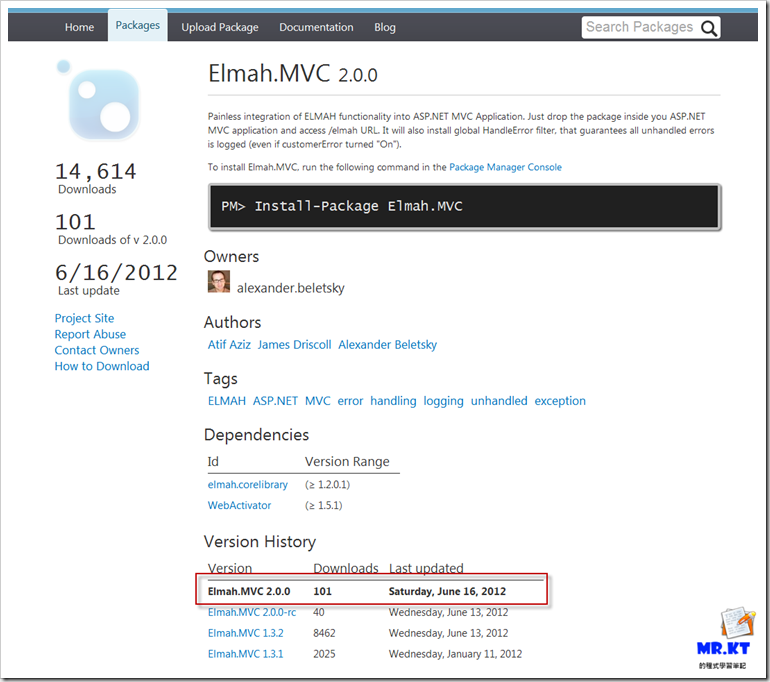Click Contact Owners link
This screenshot has width=770, height=682.
pos(97,350)
